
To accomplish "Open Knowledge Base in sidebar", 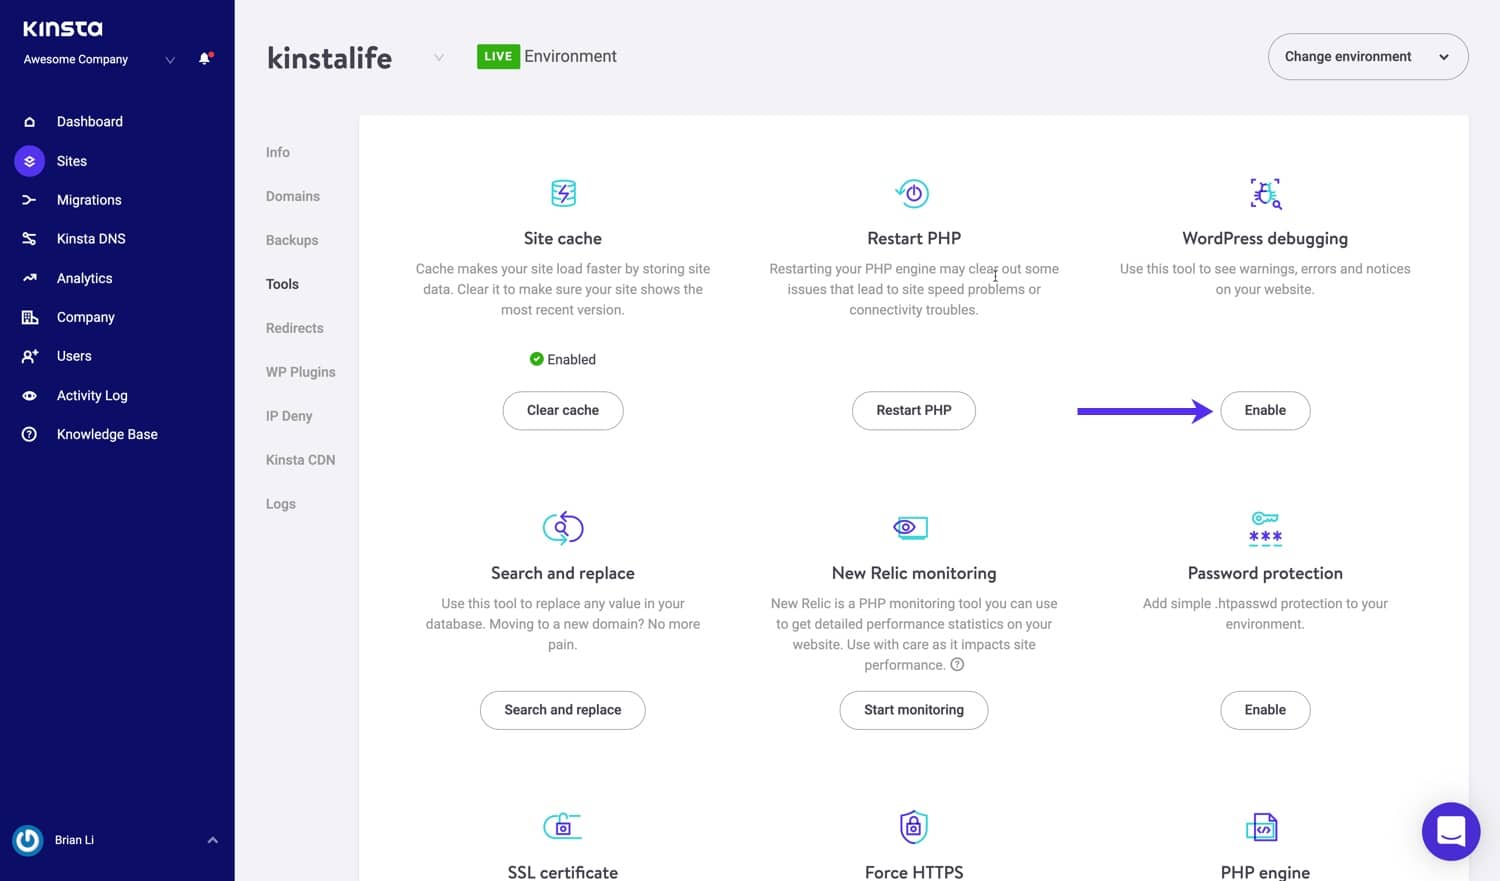I will click(x=107, y=434).
